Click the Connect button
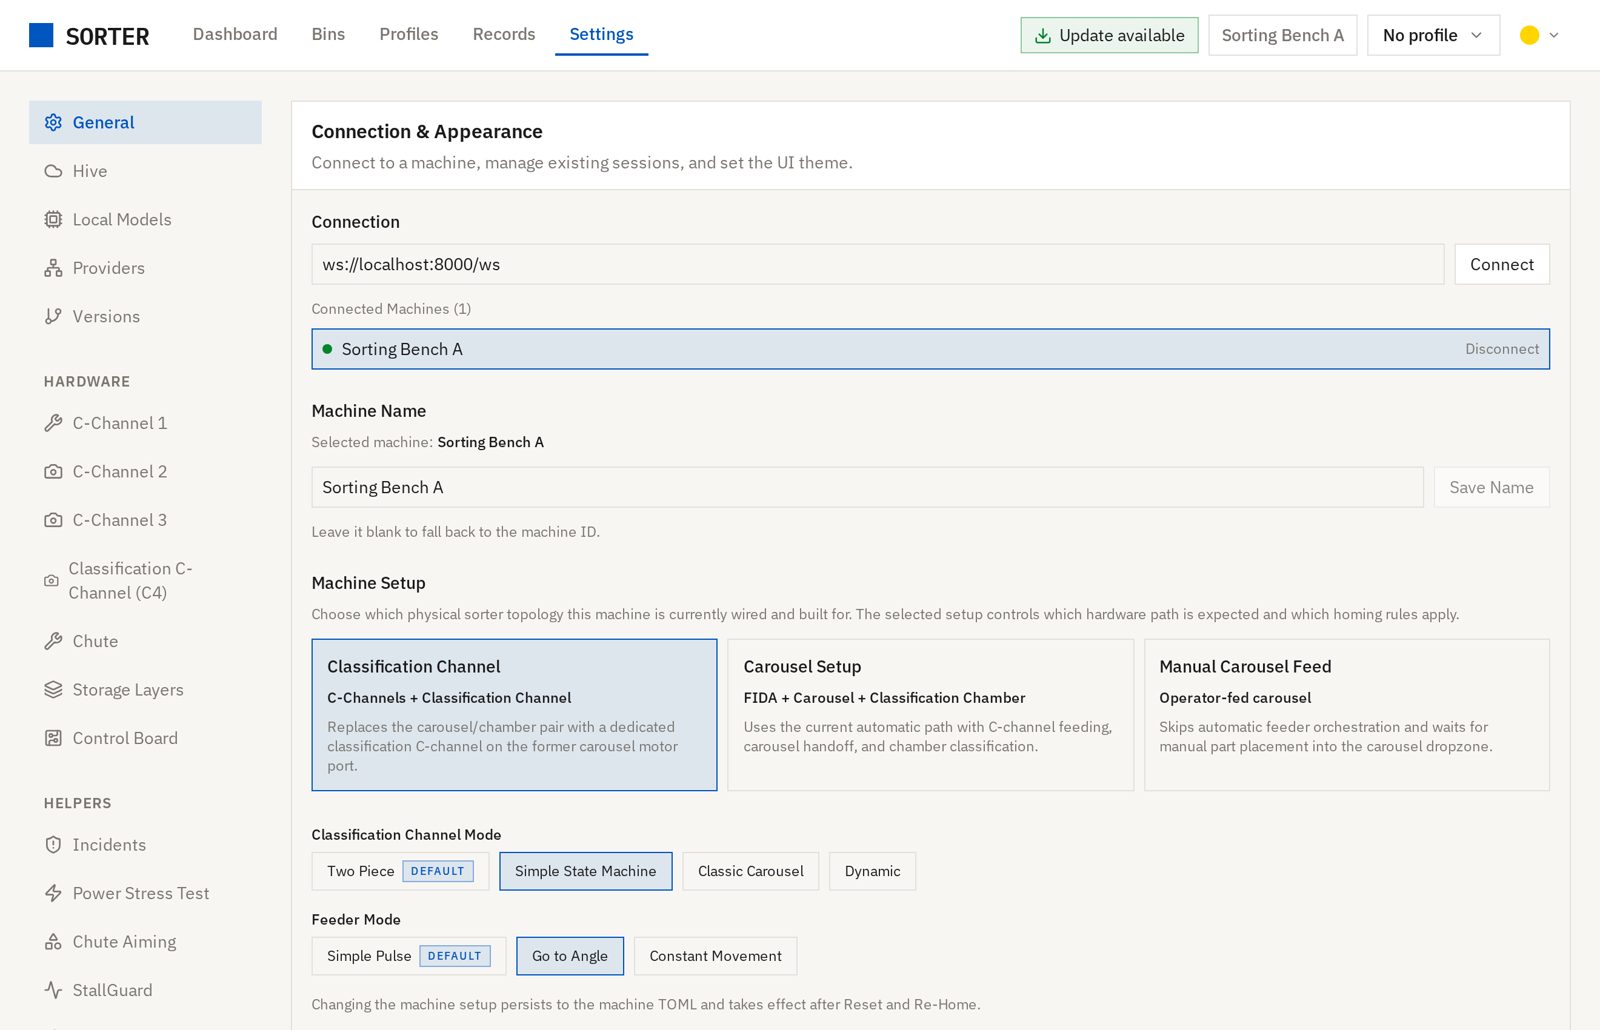 click(1502, 264)
